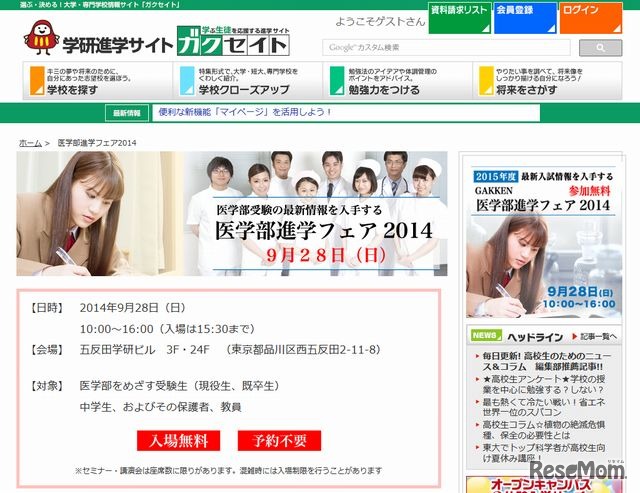Open the 高校生アンケート news link
Viewport: 640px width, 493px height.
tap(543, 384)
